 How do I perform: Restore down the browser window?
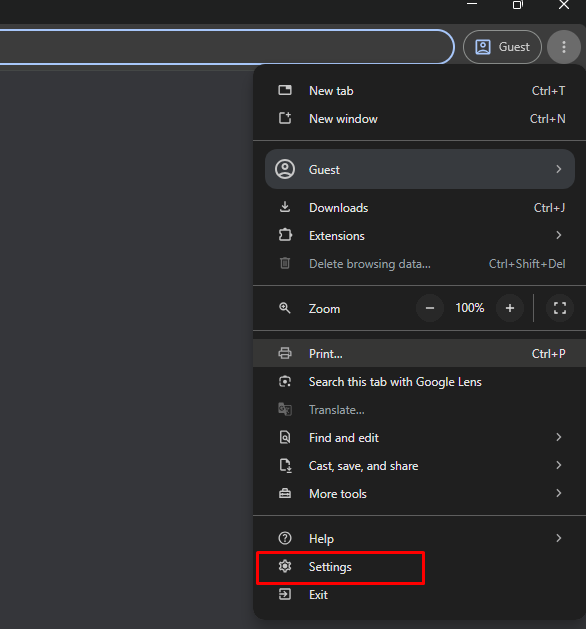click(518, 5)
